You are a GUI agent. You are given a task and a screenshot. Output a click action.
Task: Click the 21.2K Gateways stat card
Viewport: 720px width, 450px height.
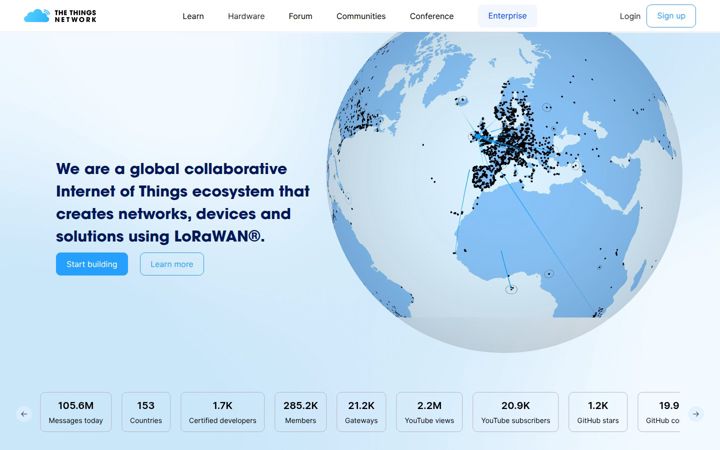pyautogui.click(x=361, y=412)
